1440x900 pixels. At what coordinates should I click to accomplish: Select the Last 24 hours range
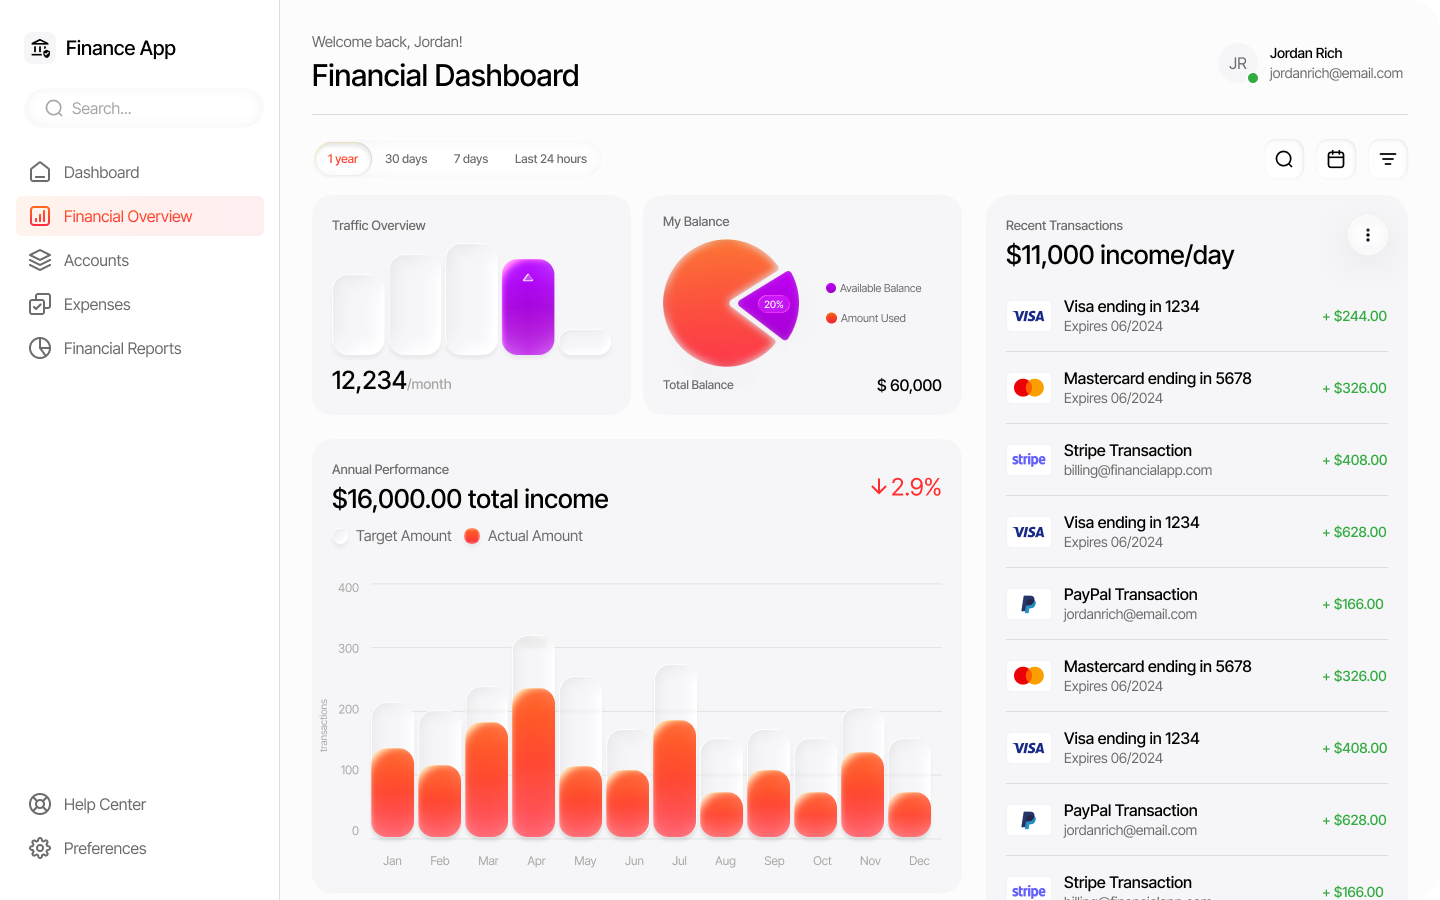[551, 159]
